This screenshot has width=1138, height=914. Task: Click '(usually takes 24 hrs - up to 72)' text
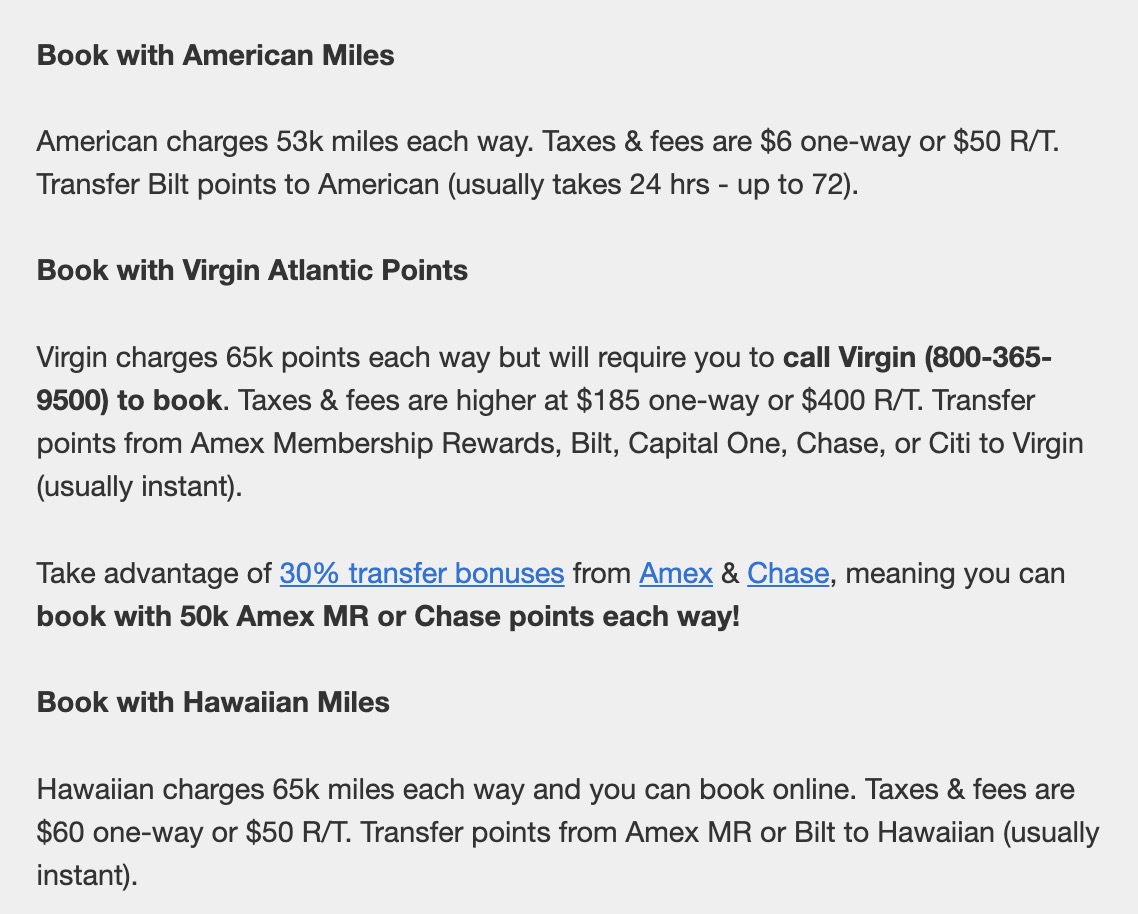tap(652, 185)
